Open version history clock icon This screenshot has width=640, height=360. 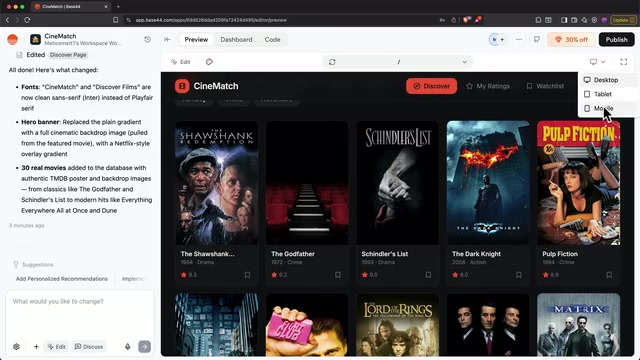click(147, 40)
